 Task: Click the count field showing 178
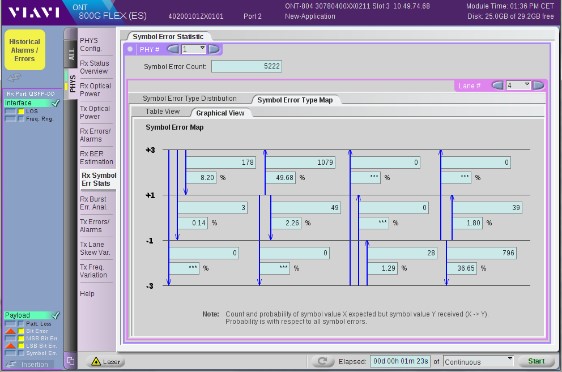[220, 162]
